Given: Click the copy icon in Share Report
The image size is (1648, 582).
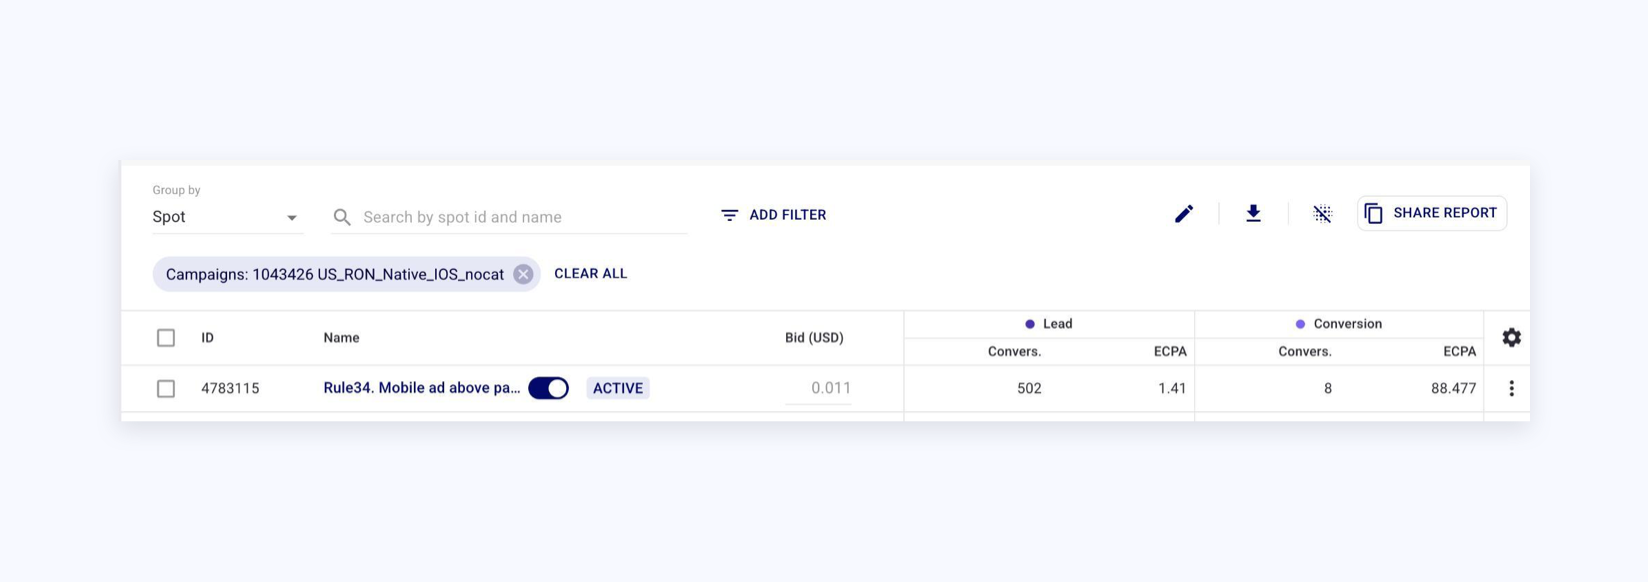Looking at the screenshot, I should pyautogui.click(x=1373, y=213).
